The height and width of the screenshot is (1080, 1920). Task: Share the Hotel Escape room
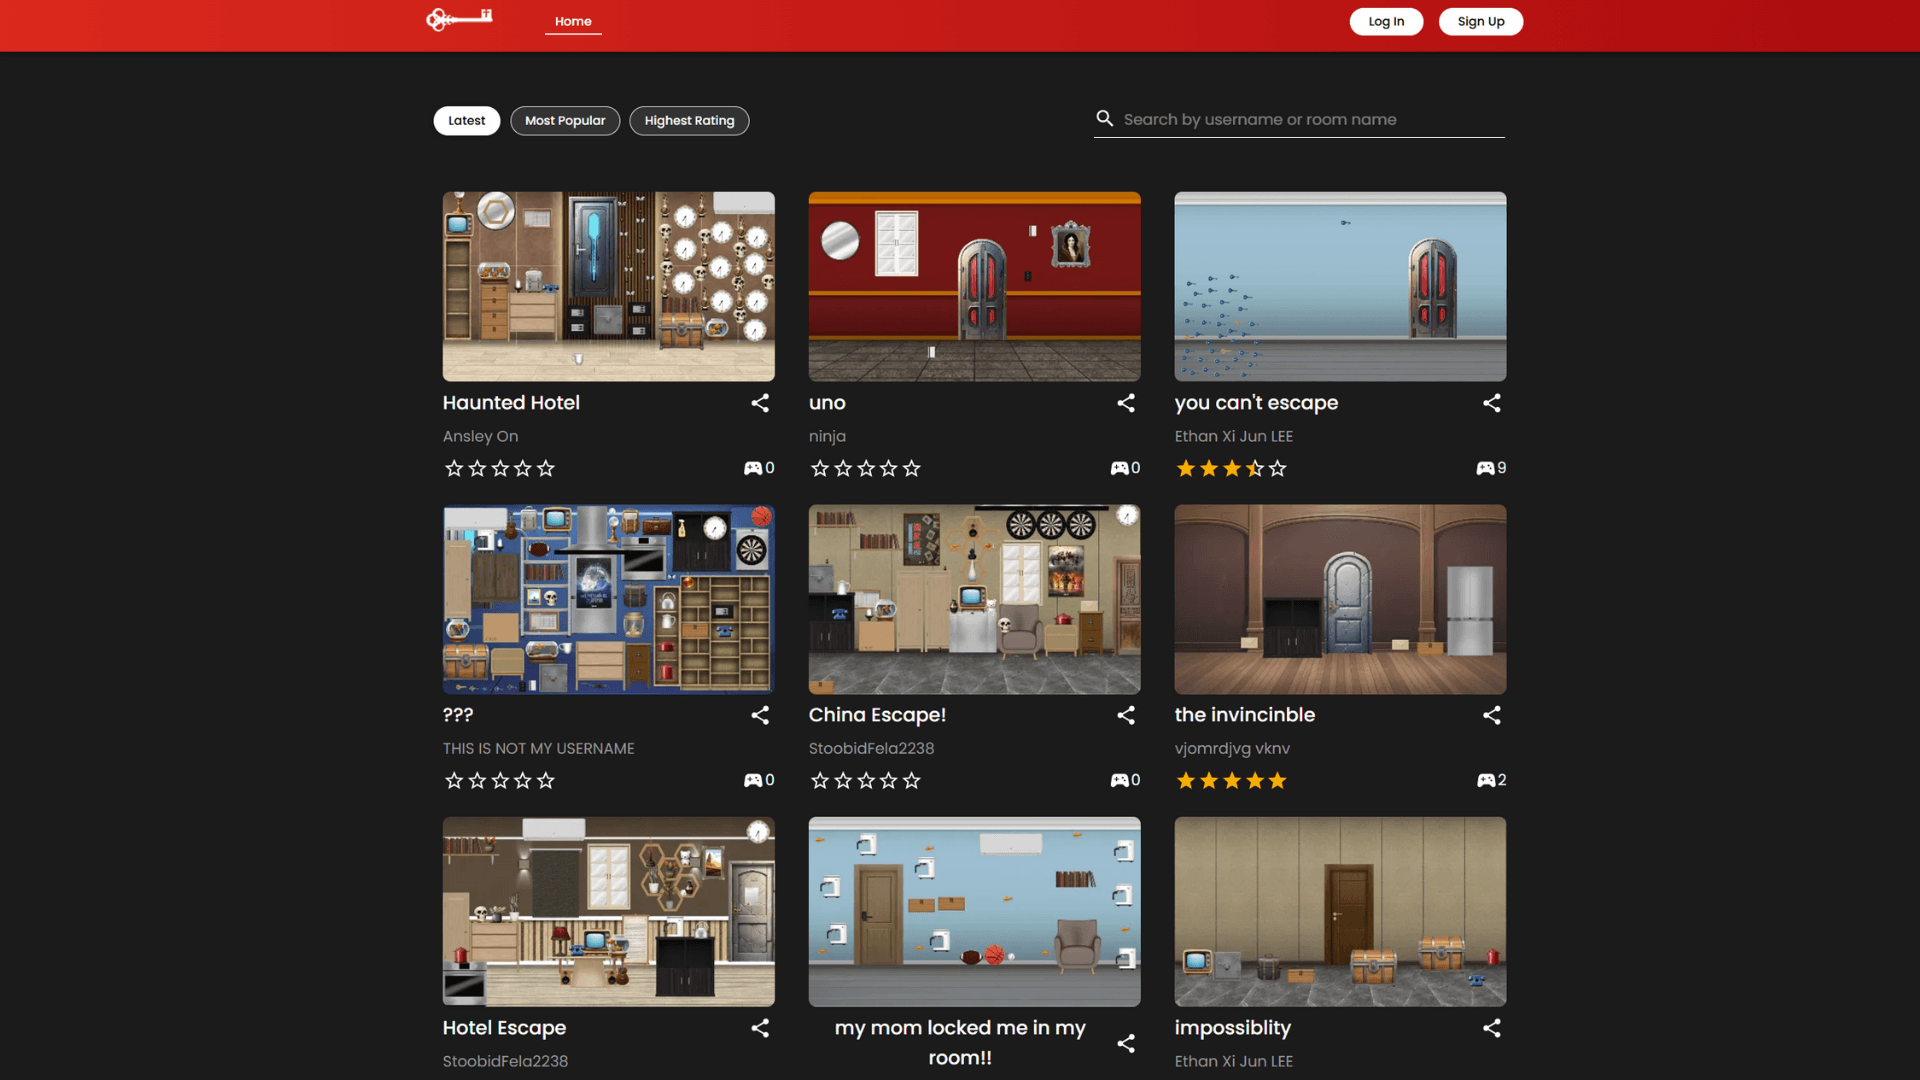pos(760,1028)
